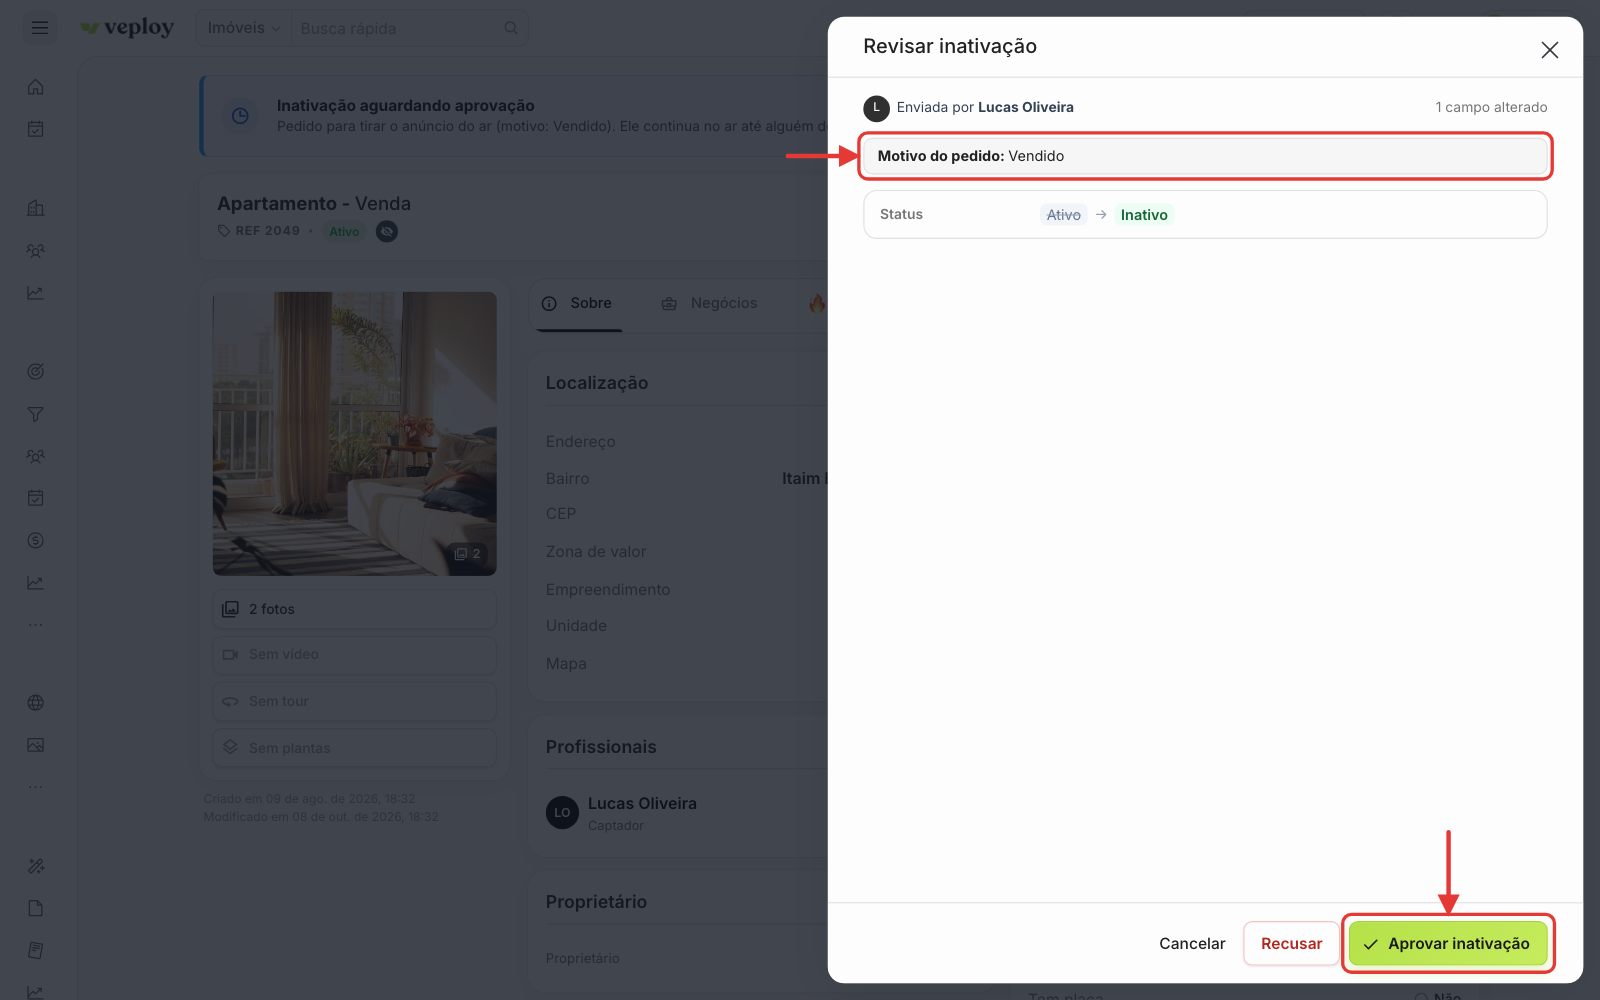
Task: Open the target goal icon in sidebar
Action: point(36,372)
